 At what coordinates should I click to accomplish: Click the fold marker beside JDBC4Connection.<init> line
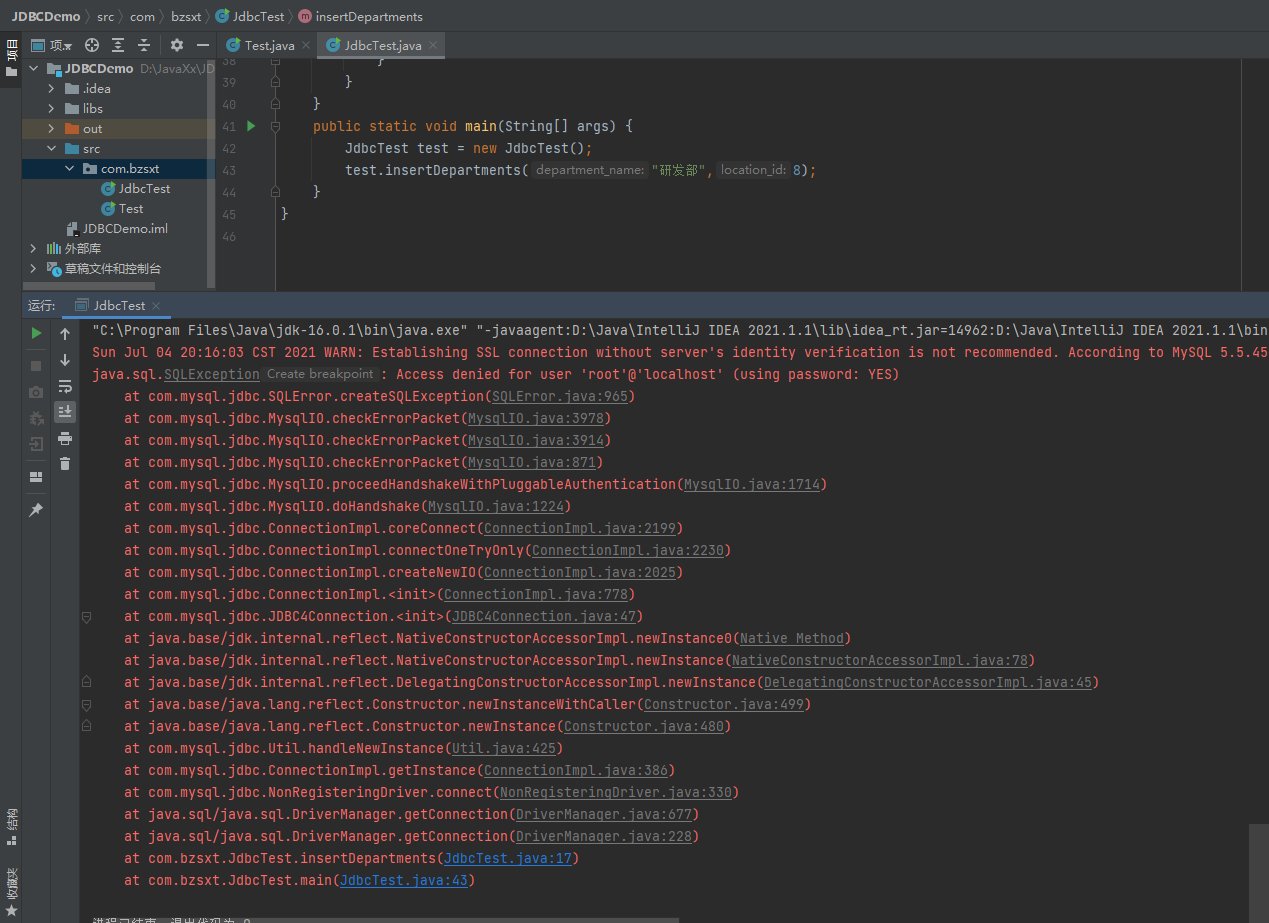[x=86, y=616]
